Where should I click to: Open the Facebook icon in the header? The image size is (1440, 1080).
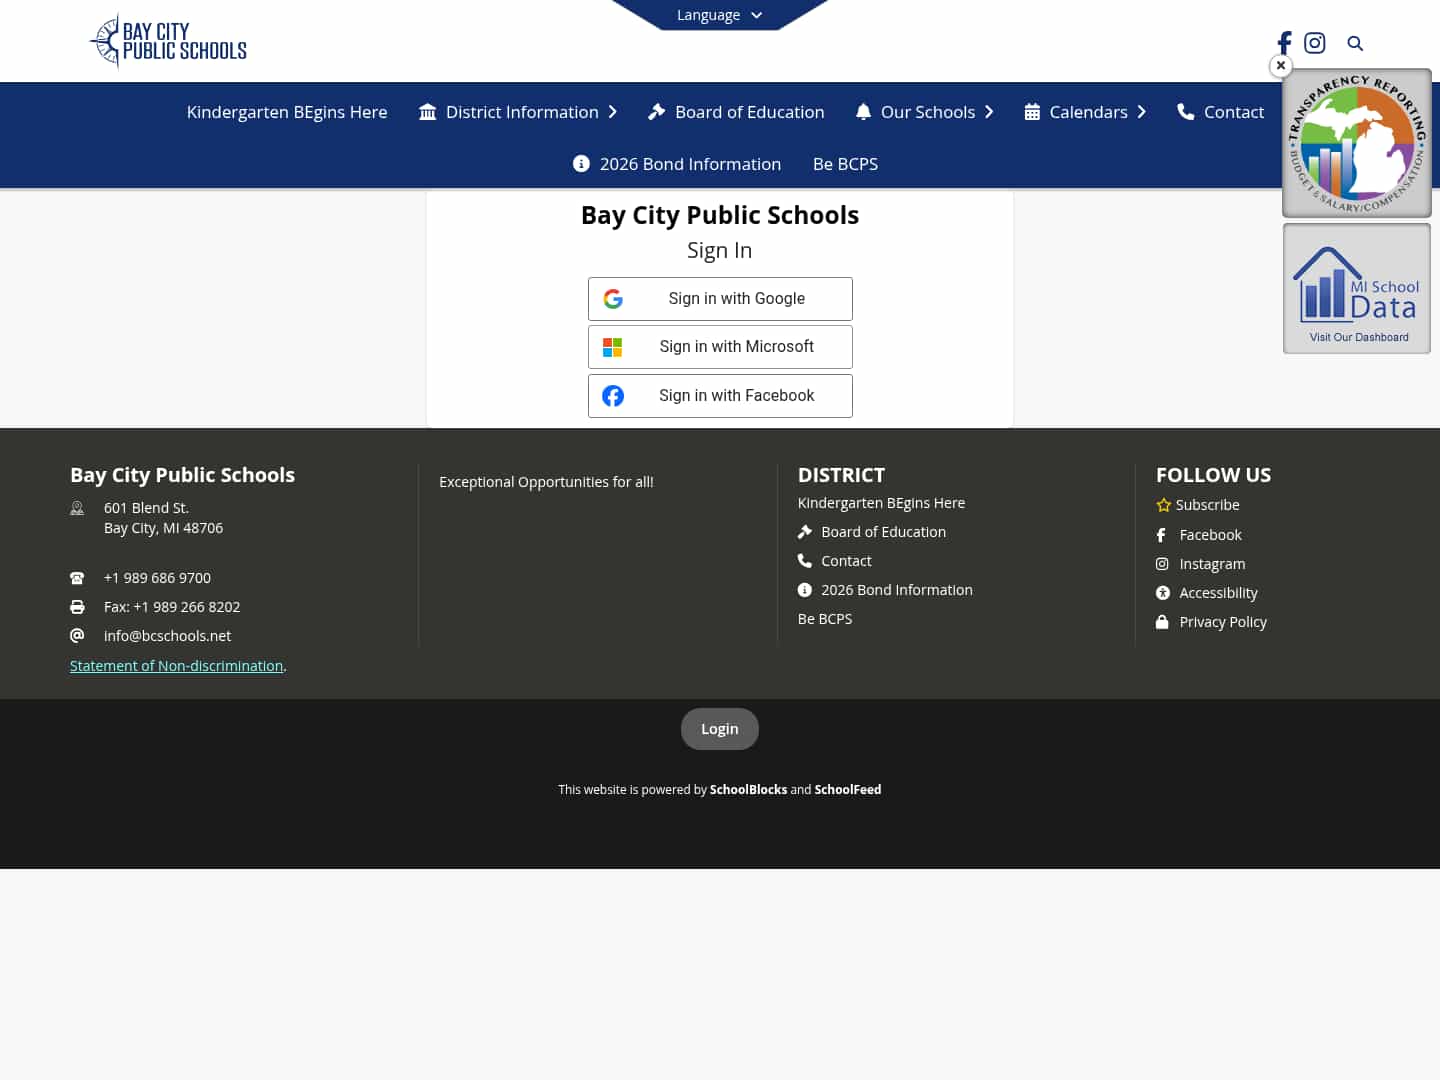point(1285,43)
